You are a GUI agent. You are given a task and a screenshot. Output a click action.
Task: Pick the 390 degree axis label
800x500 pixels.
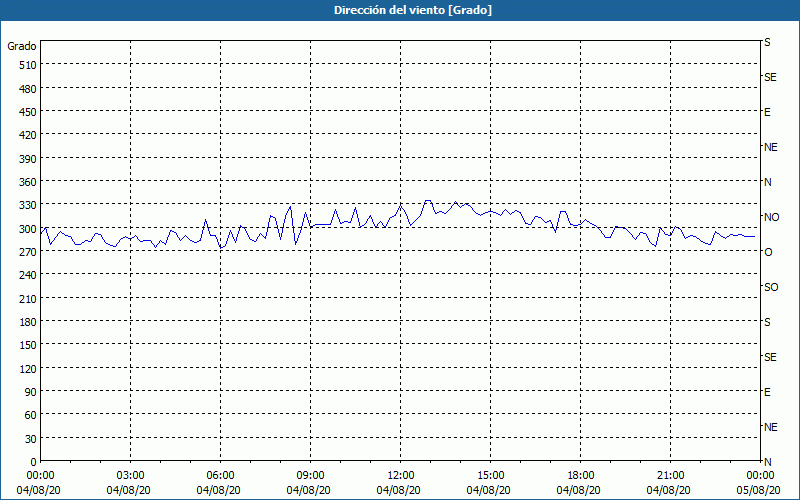[29, 159]
